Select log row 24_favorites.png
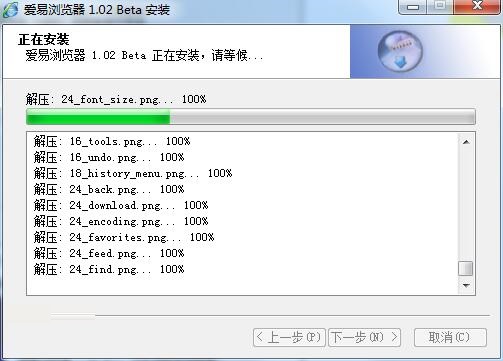 [124, 237]
